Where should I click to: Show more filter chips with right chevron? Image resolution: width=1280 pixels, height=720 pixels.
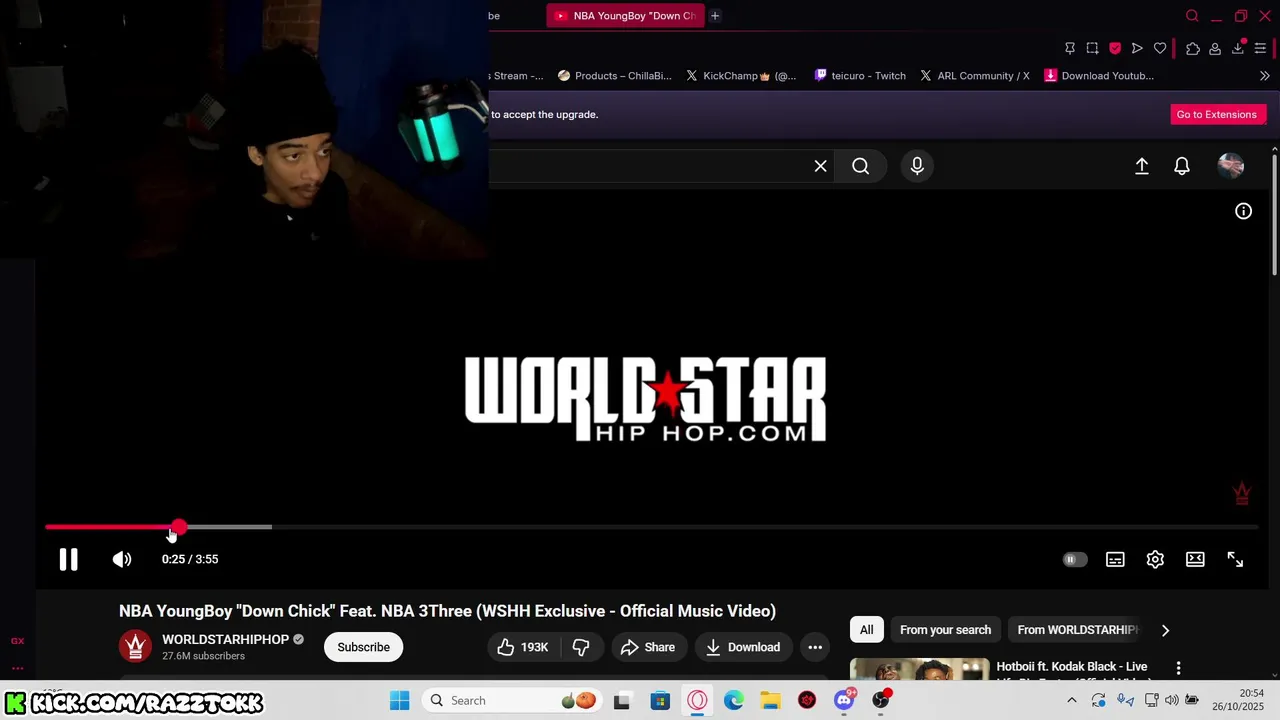point(1165,630)
